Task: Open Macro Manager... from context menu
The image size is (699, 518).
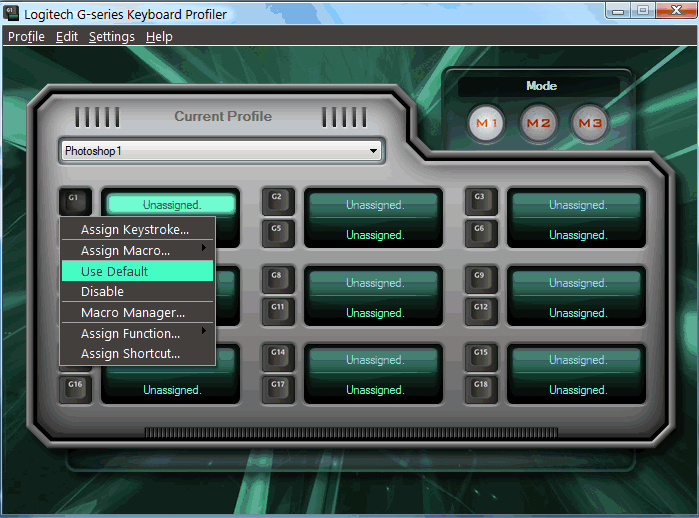Action: (x=137, y=312)
